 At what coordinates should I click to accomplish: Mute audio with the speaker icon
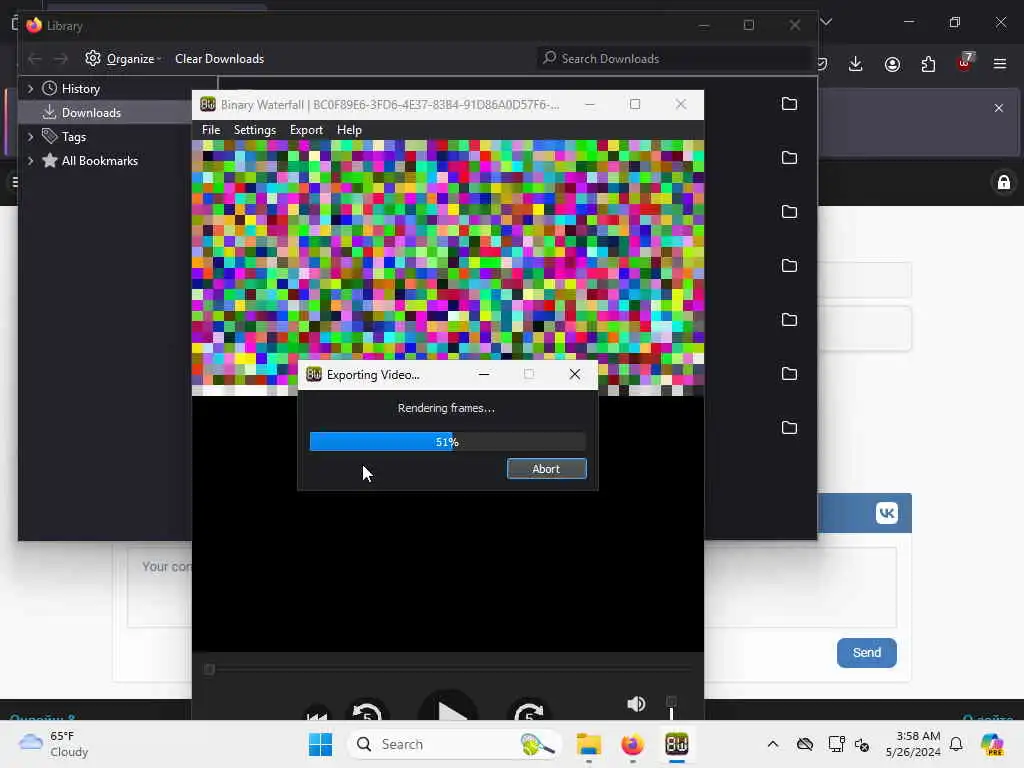(x=636, y=704)
